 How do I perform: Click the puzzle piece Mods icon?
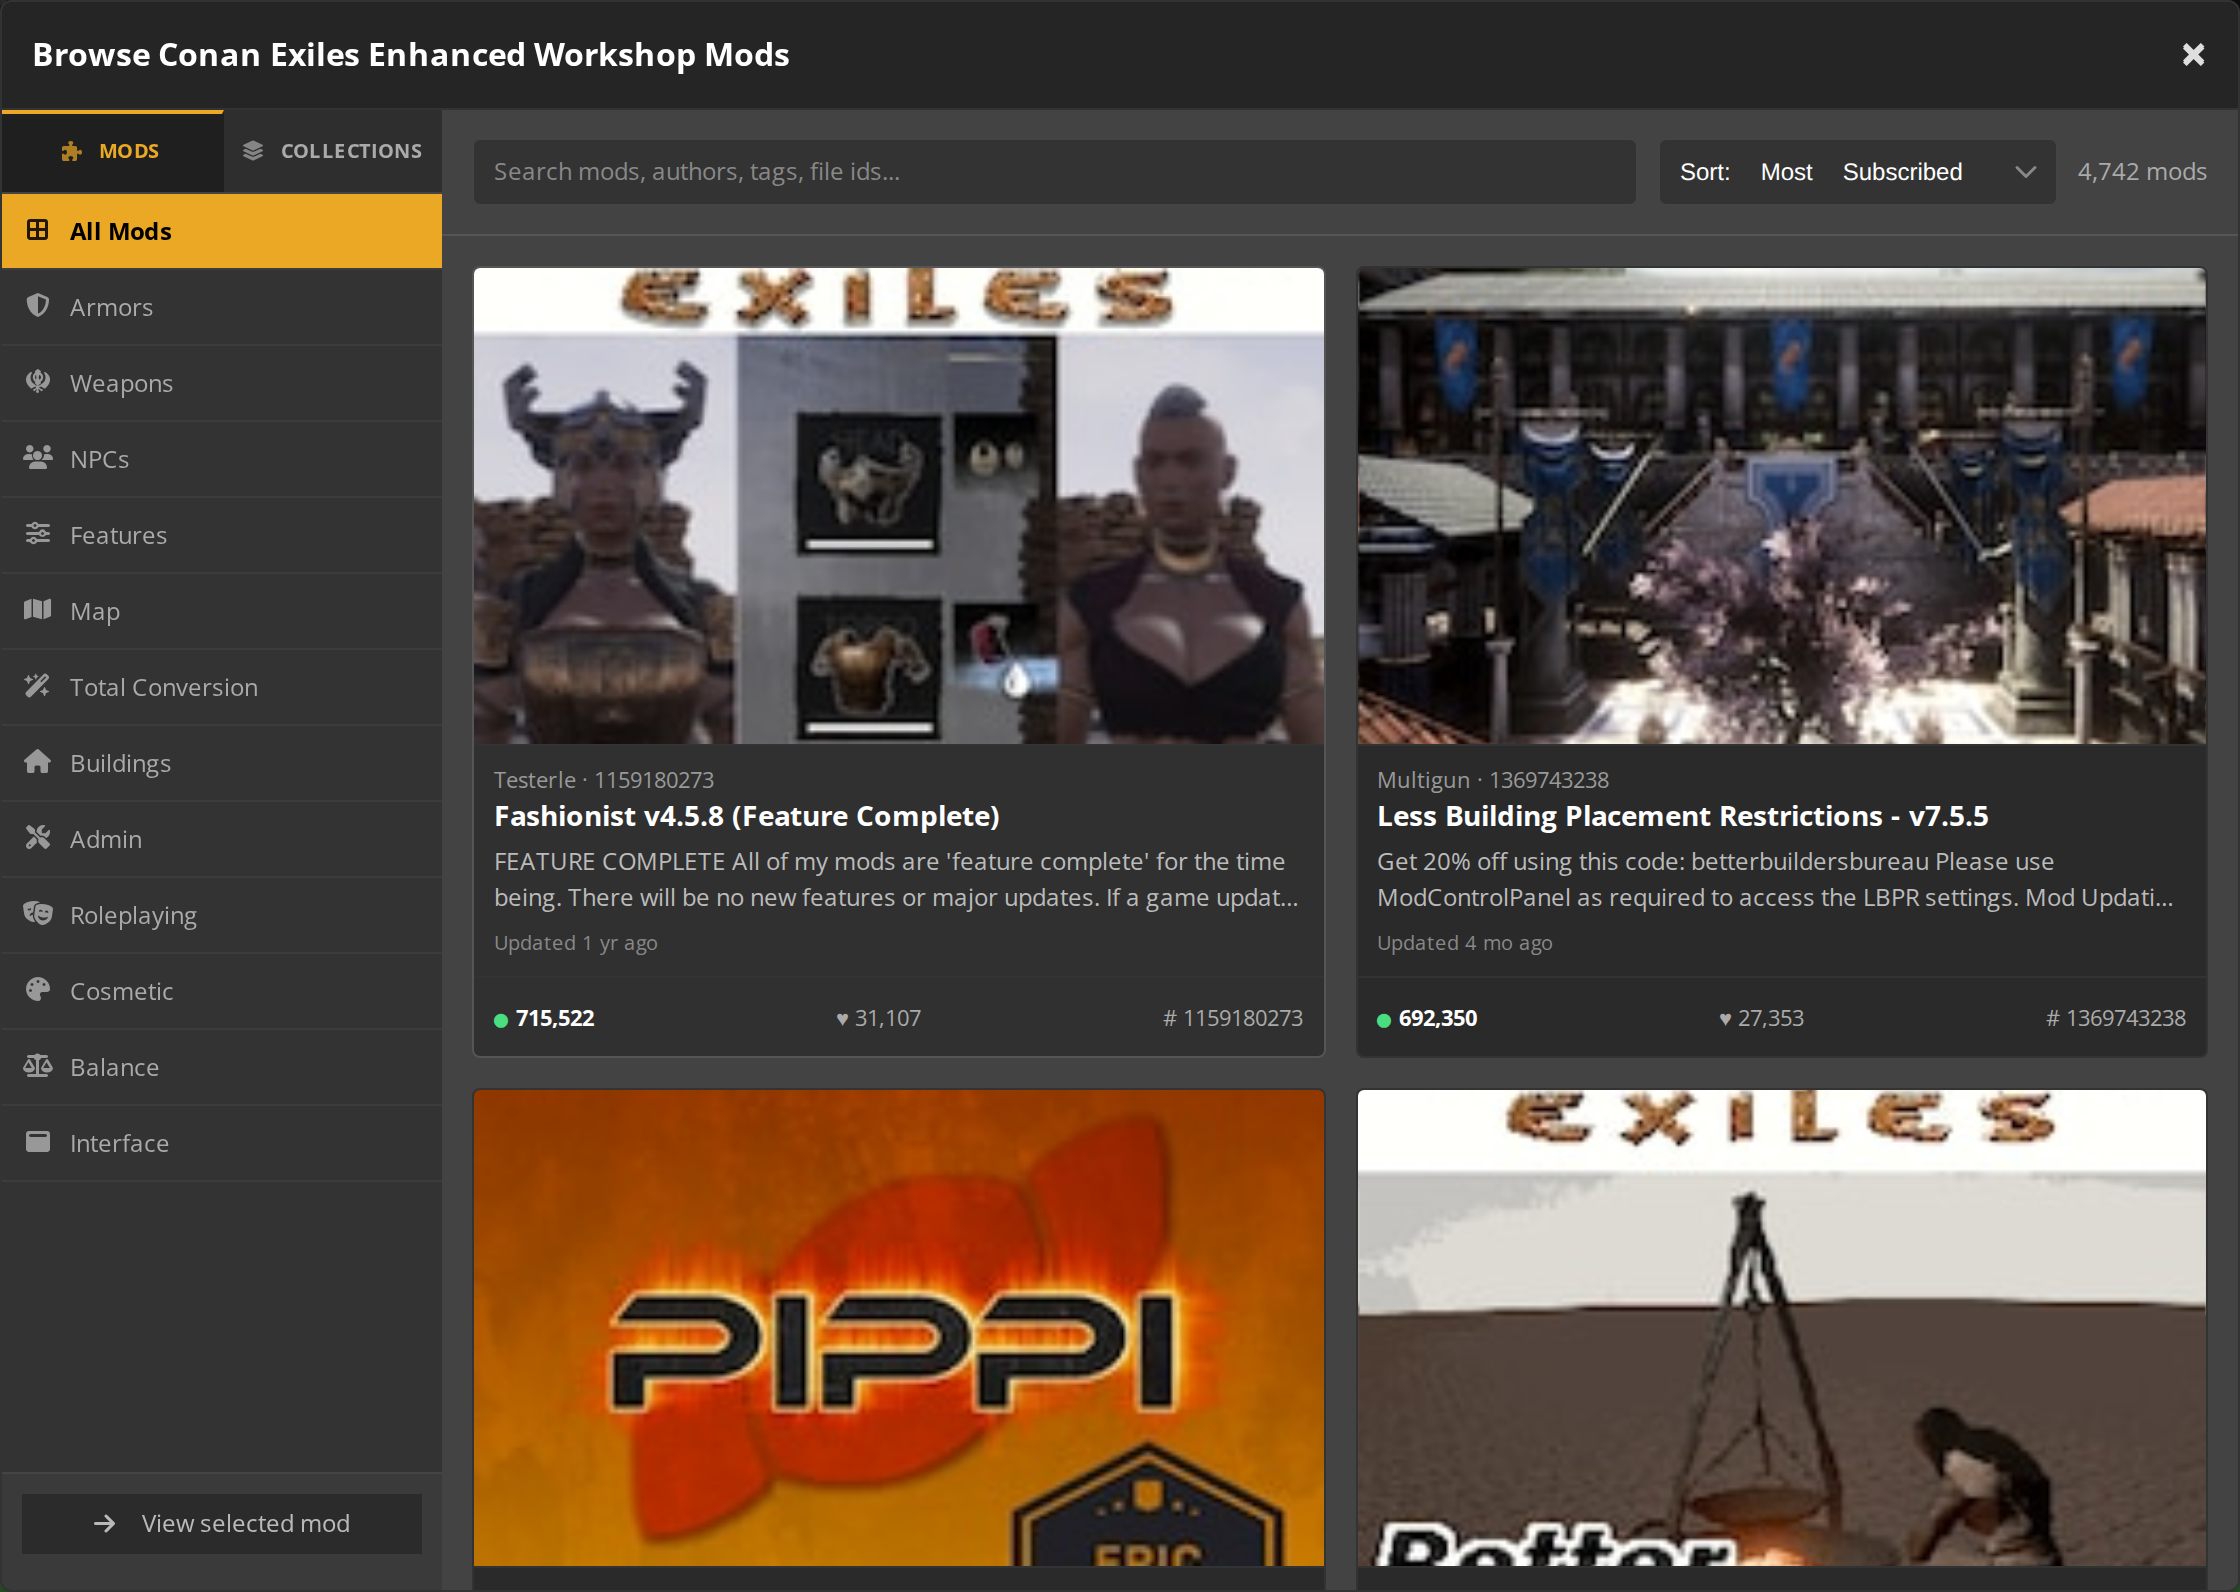pyautogui.click(x=71, y=151)
